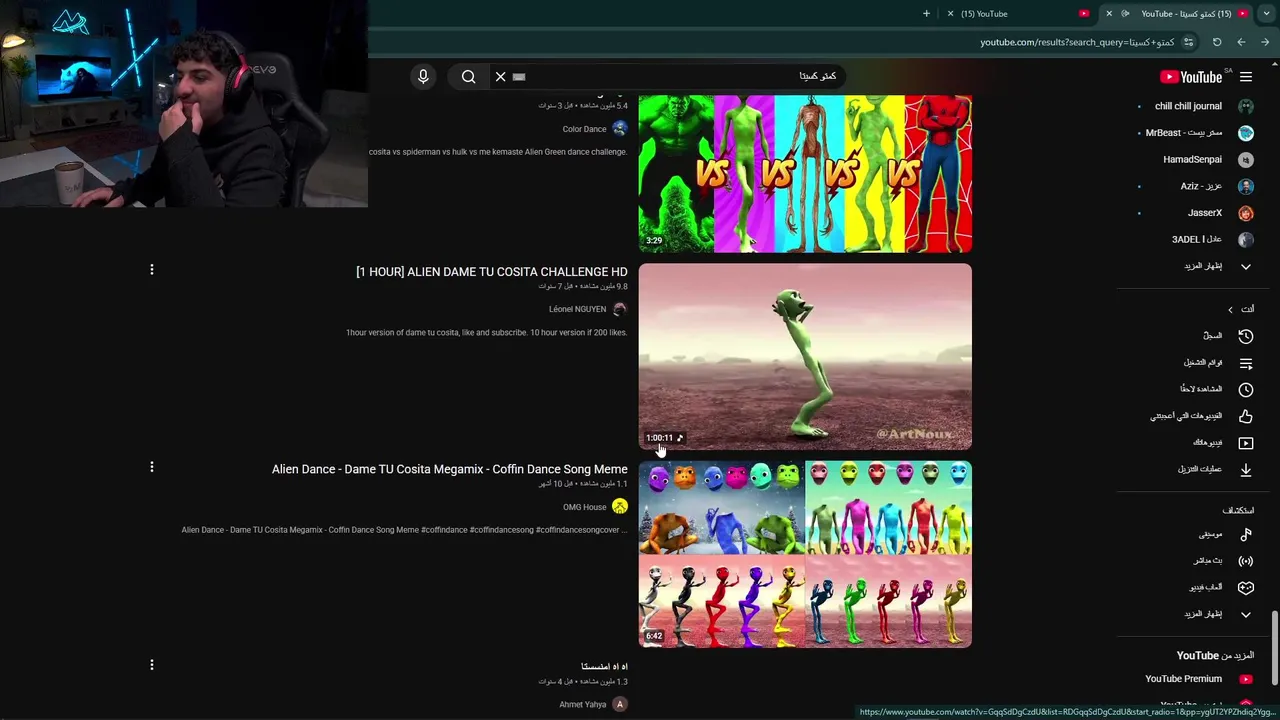Open Your videos play-rectangle icon
Image resolution: width=1280 pixels, height=720 pixels.
pyautogui.click(x=1246, y=443)
